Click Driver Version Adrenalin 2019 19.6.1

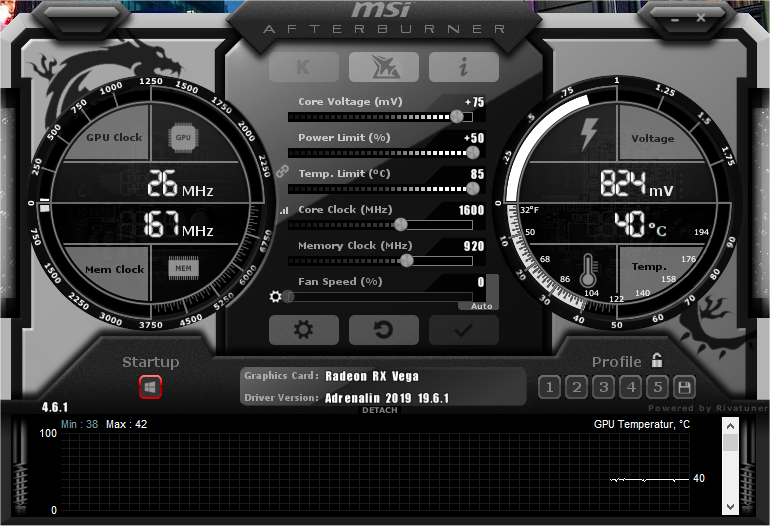387,398
